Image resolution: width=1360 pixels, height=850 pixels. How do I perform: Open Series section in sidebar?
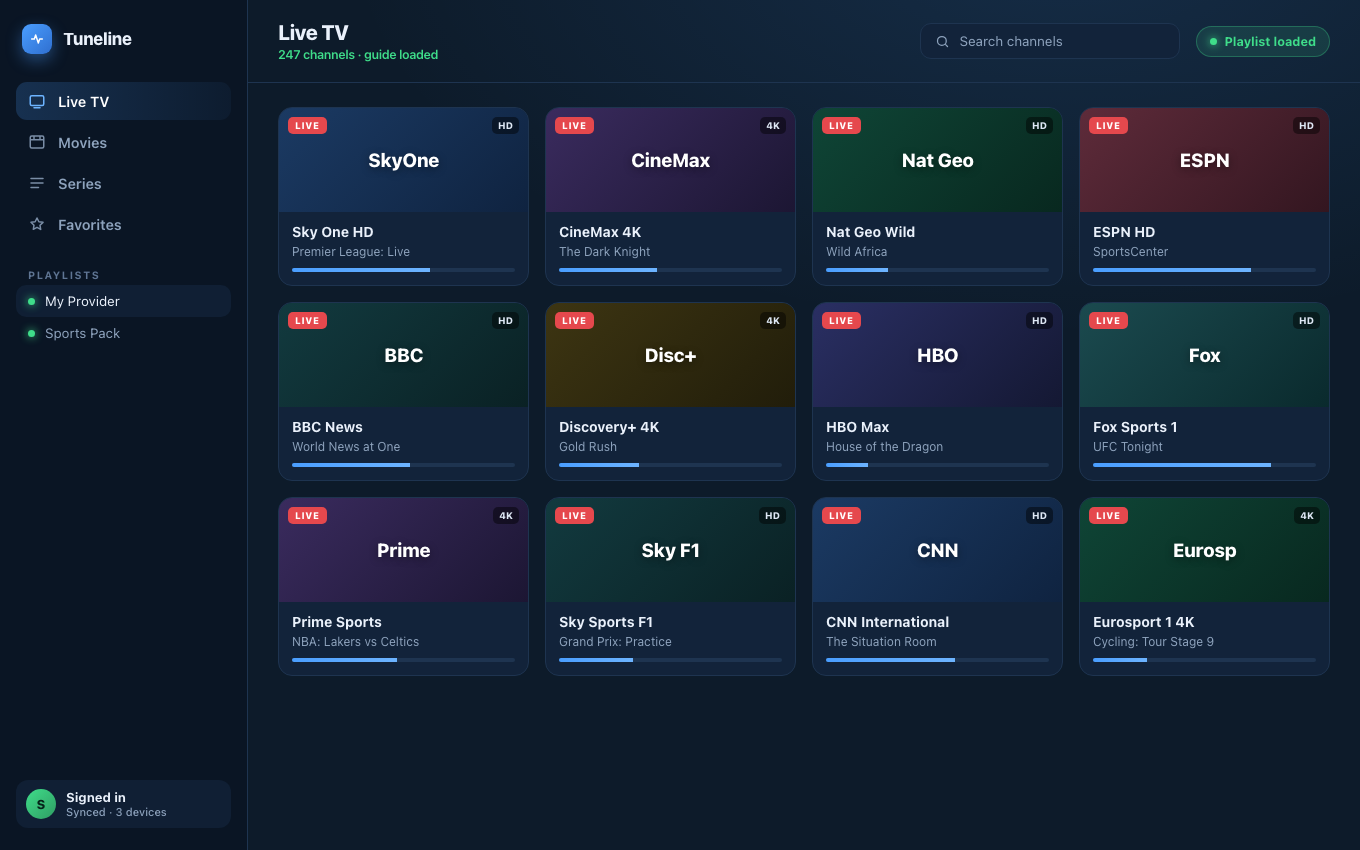point(123,183)
